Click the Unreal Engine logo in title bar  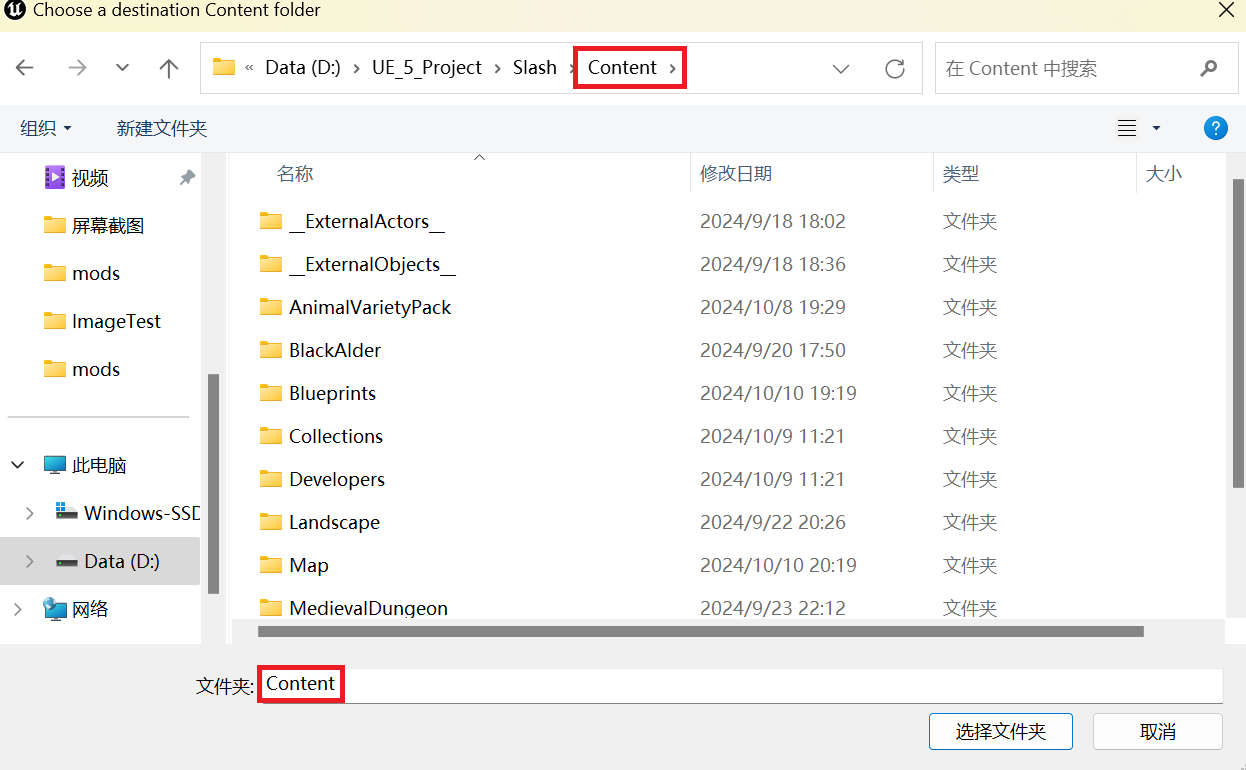(x=15, y=11)
